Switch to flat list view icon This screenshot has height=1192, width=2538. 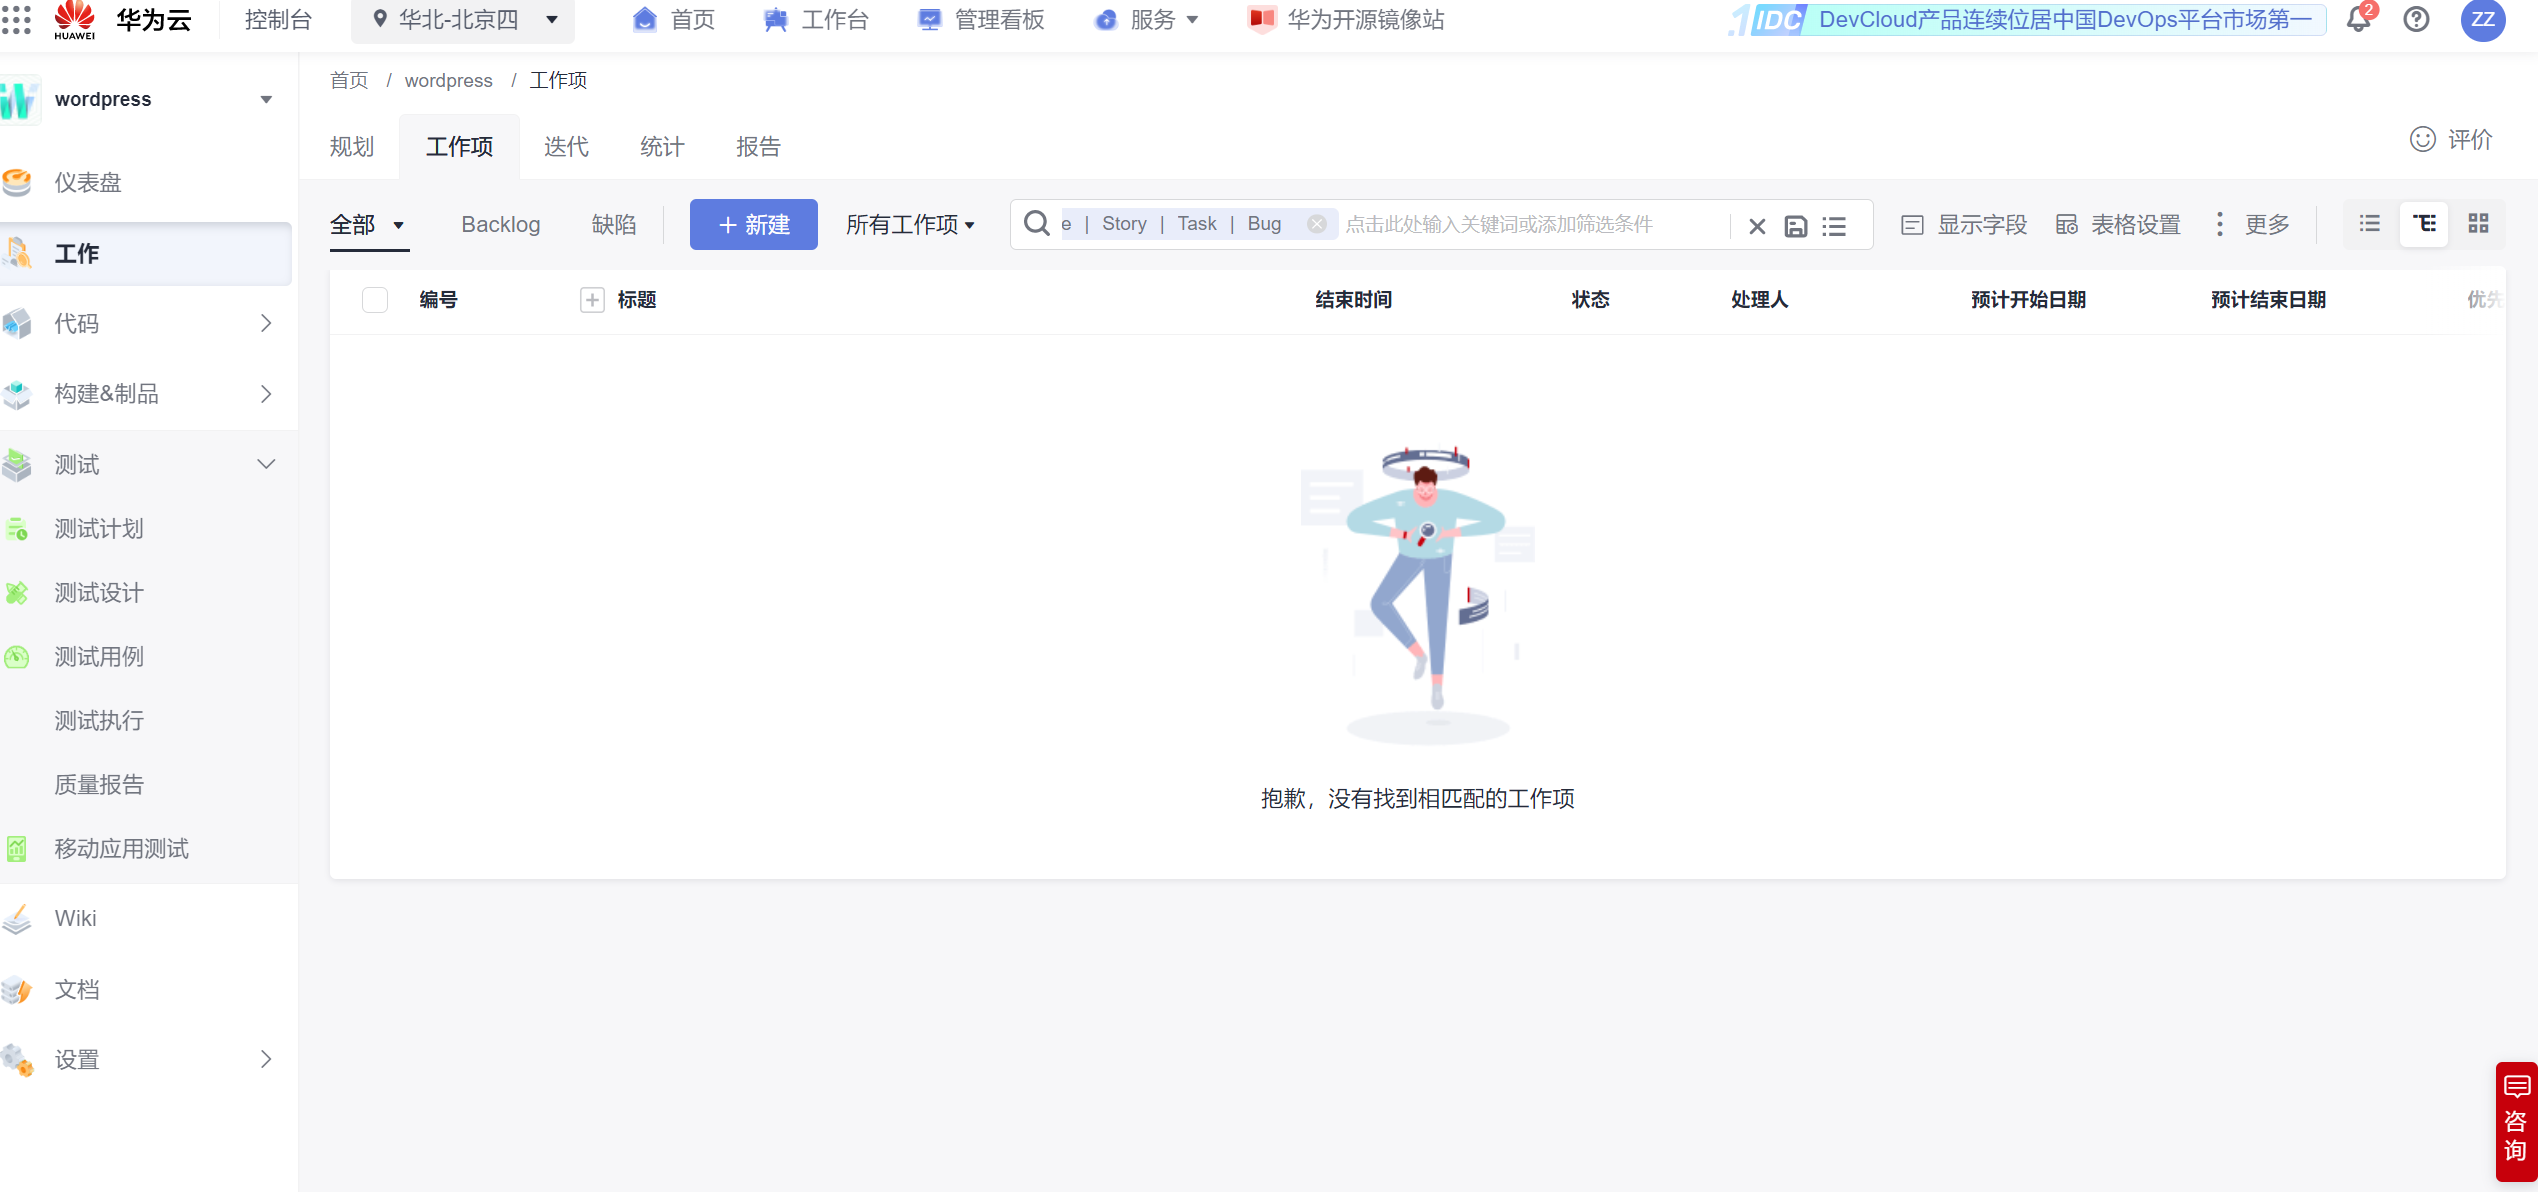2369,224
